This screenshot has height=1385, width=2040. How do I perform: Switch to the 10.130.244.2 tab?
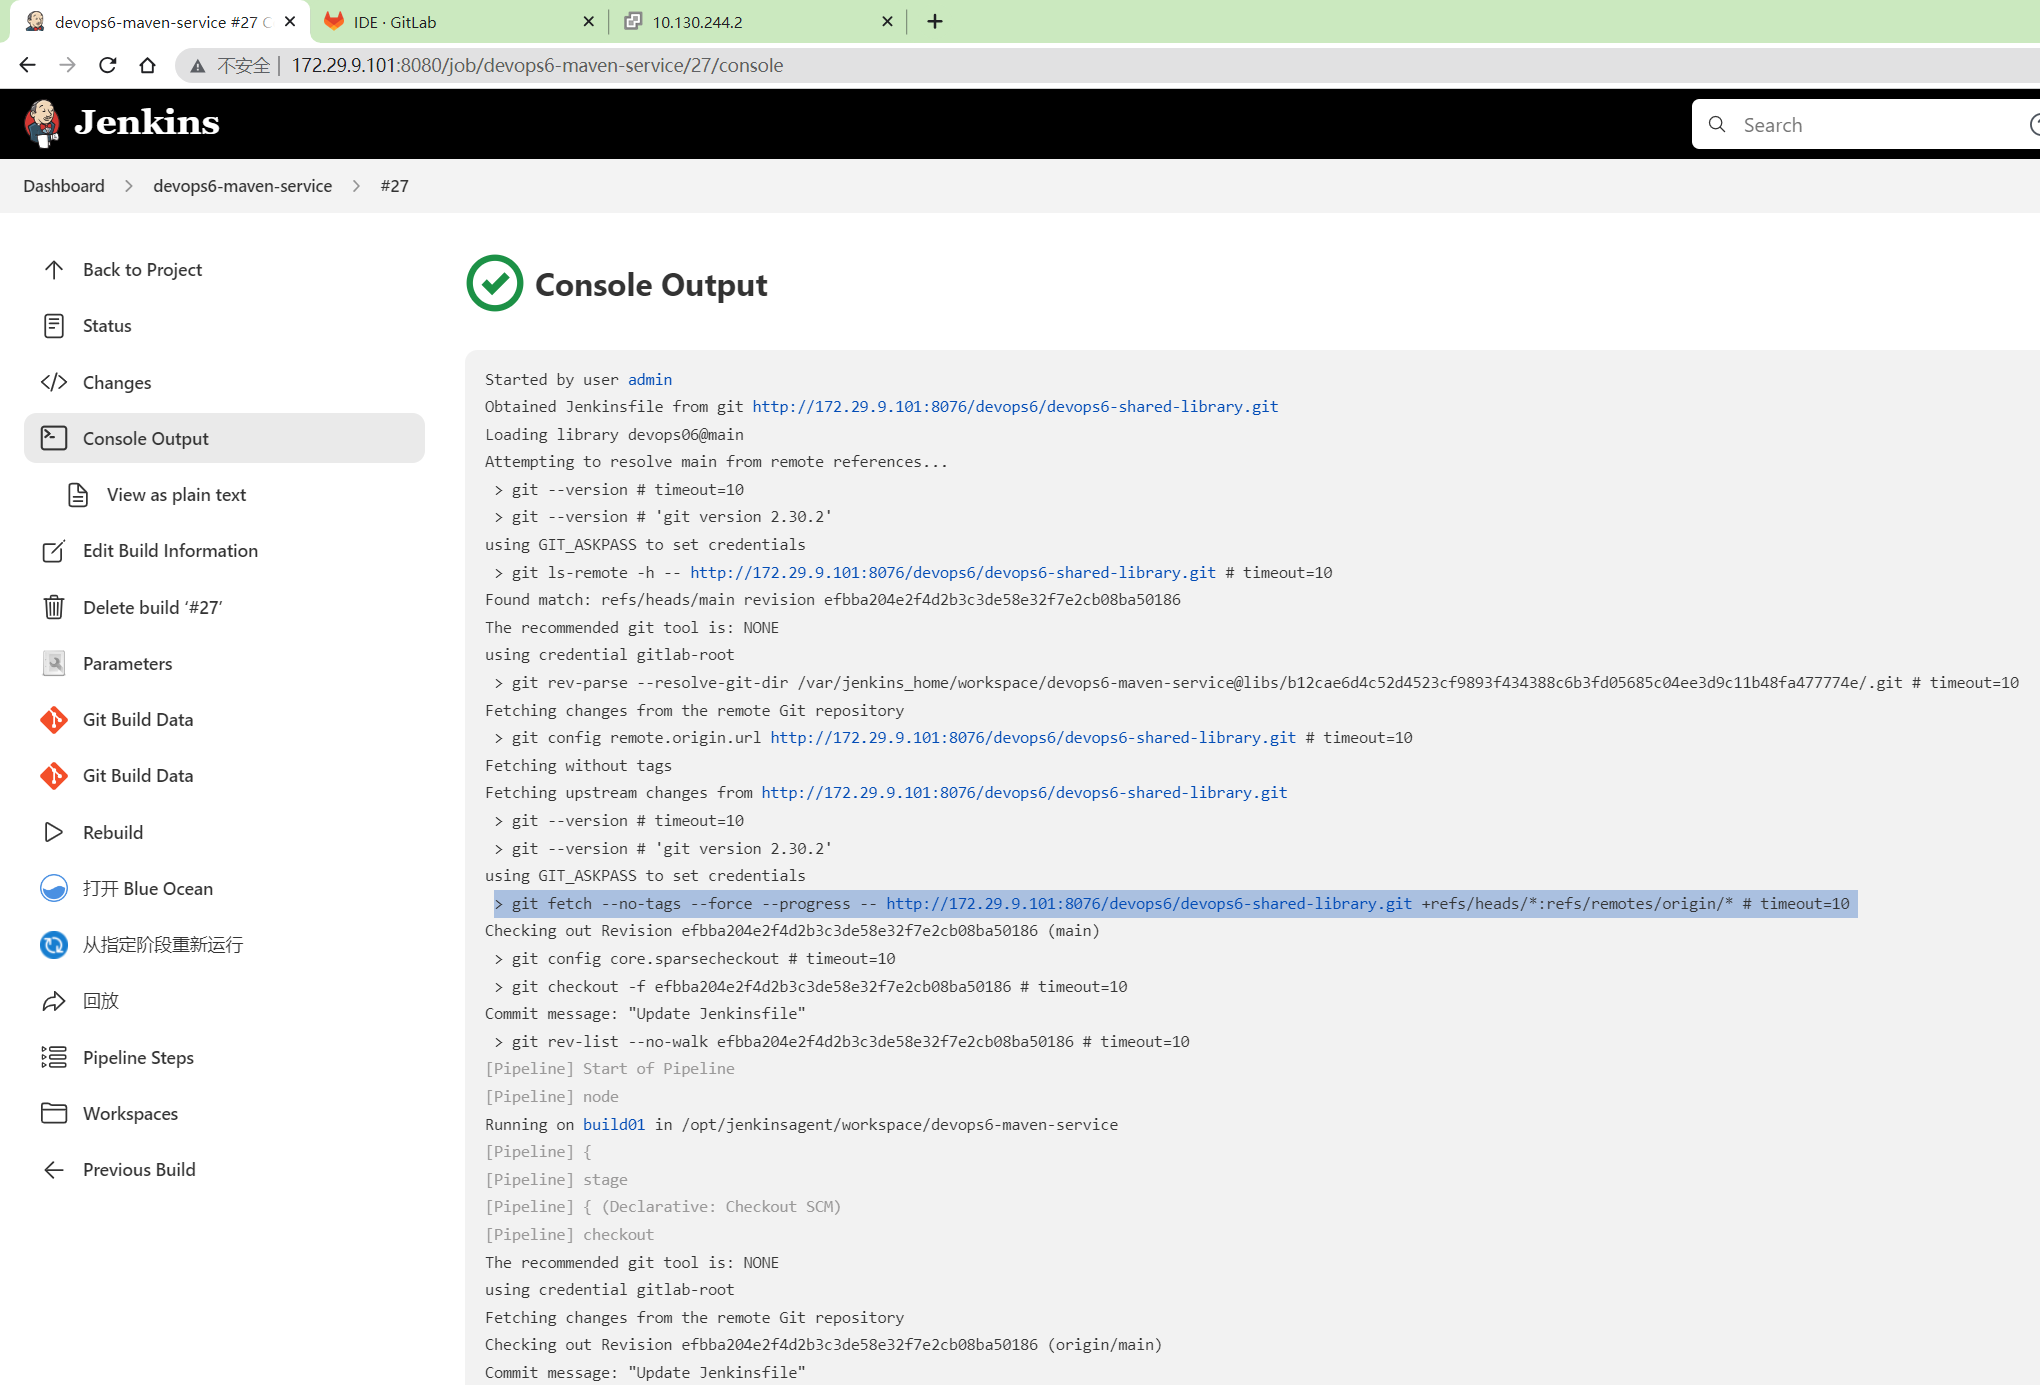tap(760, 21)
